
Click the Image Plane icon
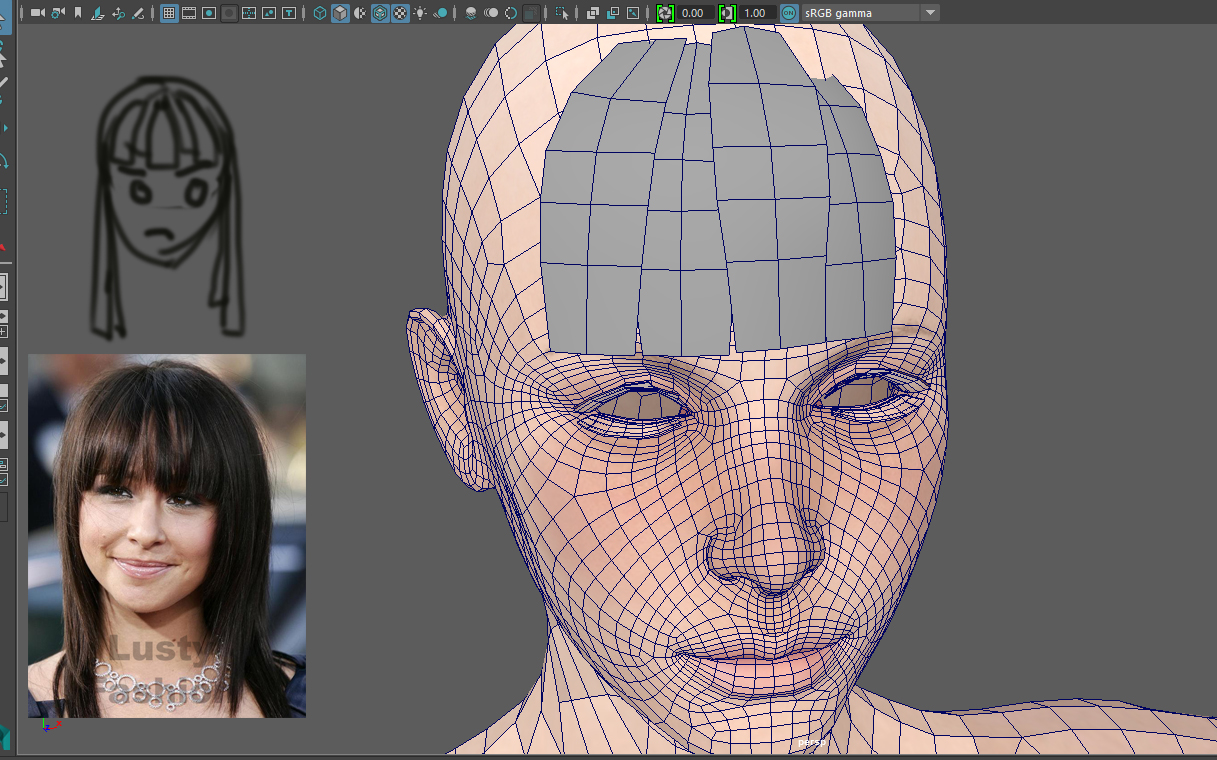pos(98,13)
